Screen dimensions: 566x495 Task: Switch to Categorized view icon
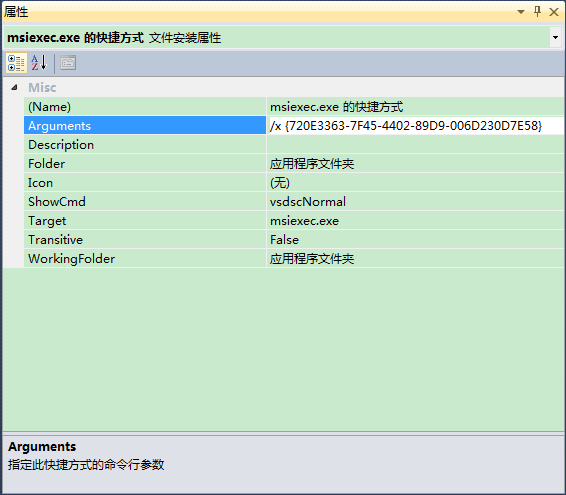click(x=16, y=63)
